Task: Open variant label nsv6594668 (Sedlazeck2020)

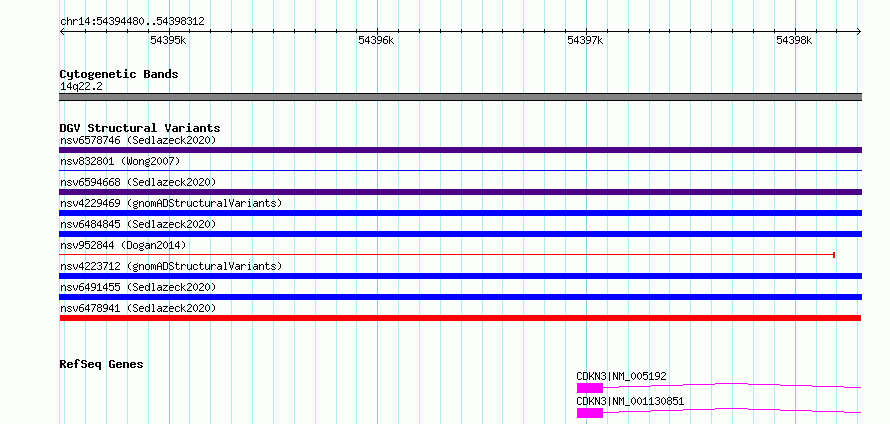Action: [x=138, y=182]
